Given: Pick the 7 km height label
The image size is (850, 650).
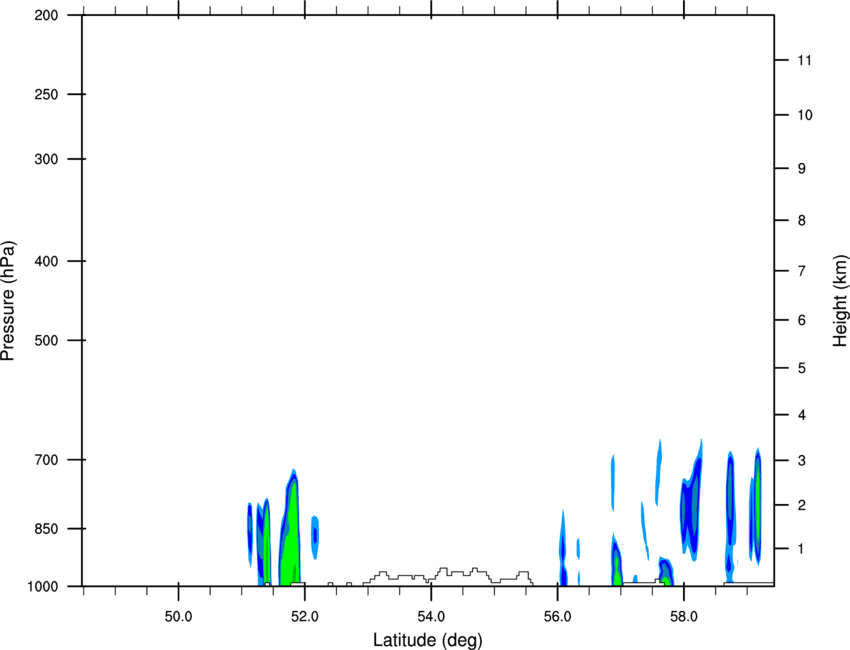Looking at the screenshot, I should click(x=802, y=271).
